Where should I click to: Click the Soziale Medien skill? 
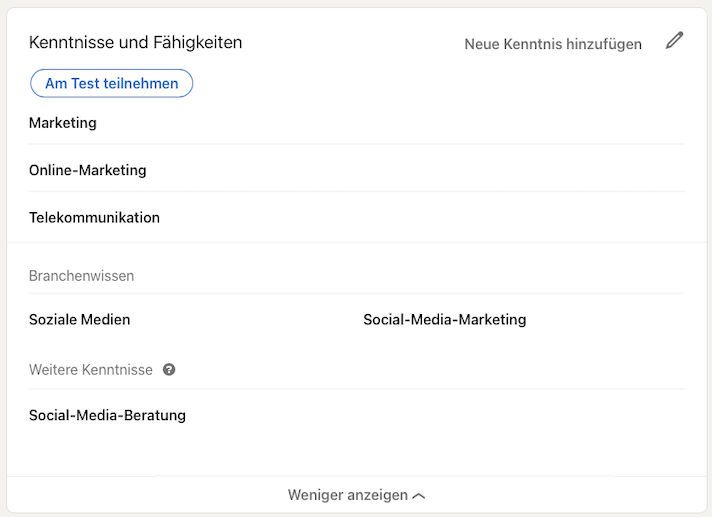pyautogui.click(x=80, y=320)
